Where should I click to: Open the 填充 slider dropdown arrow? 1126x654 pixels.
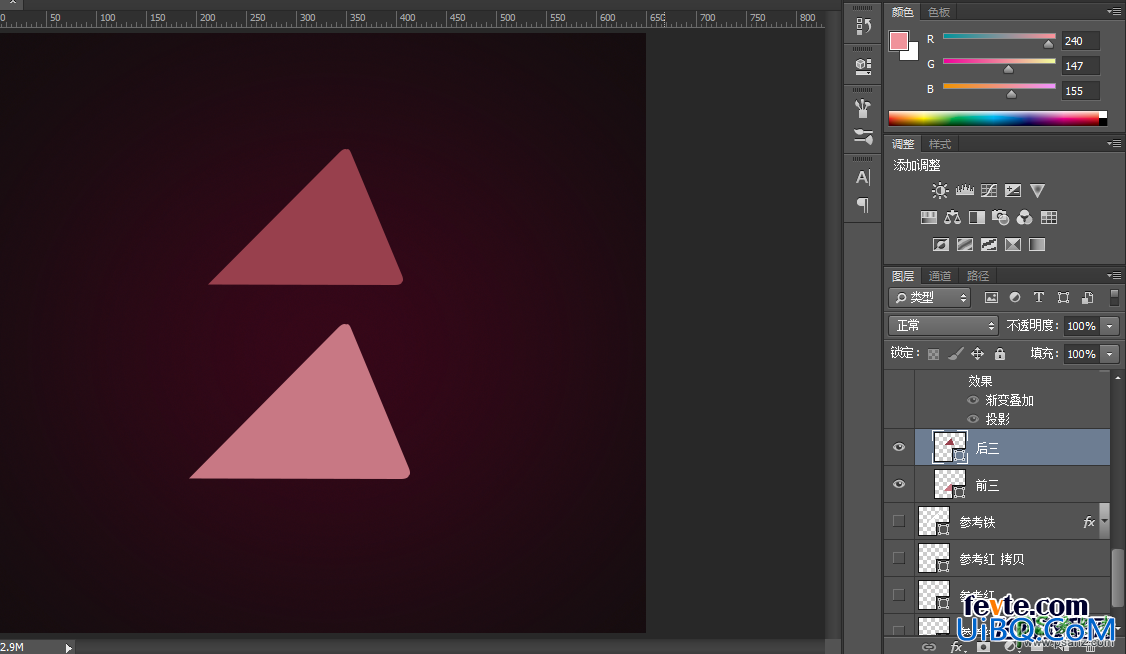click(x=1110, y=354)
